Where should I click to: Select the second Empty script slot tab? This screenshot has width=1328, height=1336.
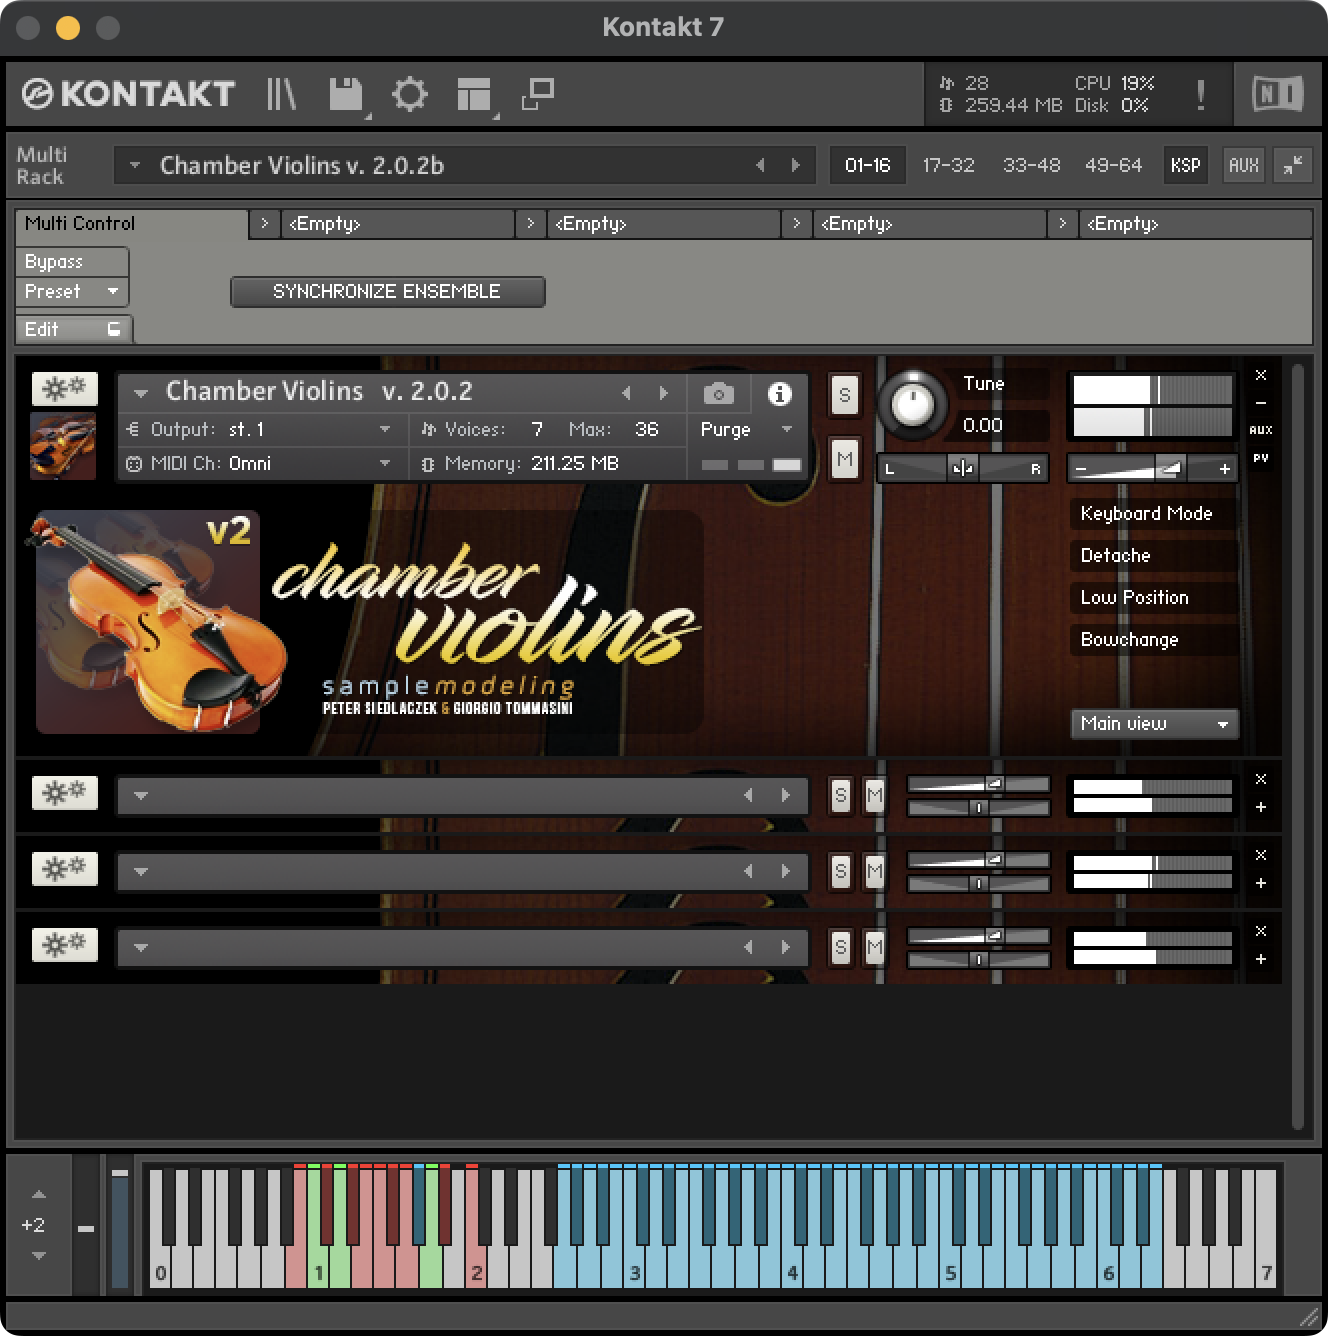coord(663,224)
